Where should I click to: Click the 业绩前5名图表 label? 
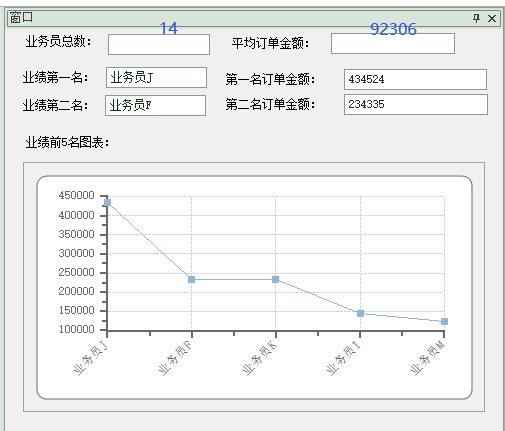point(67,143)
